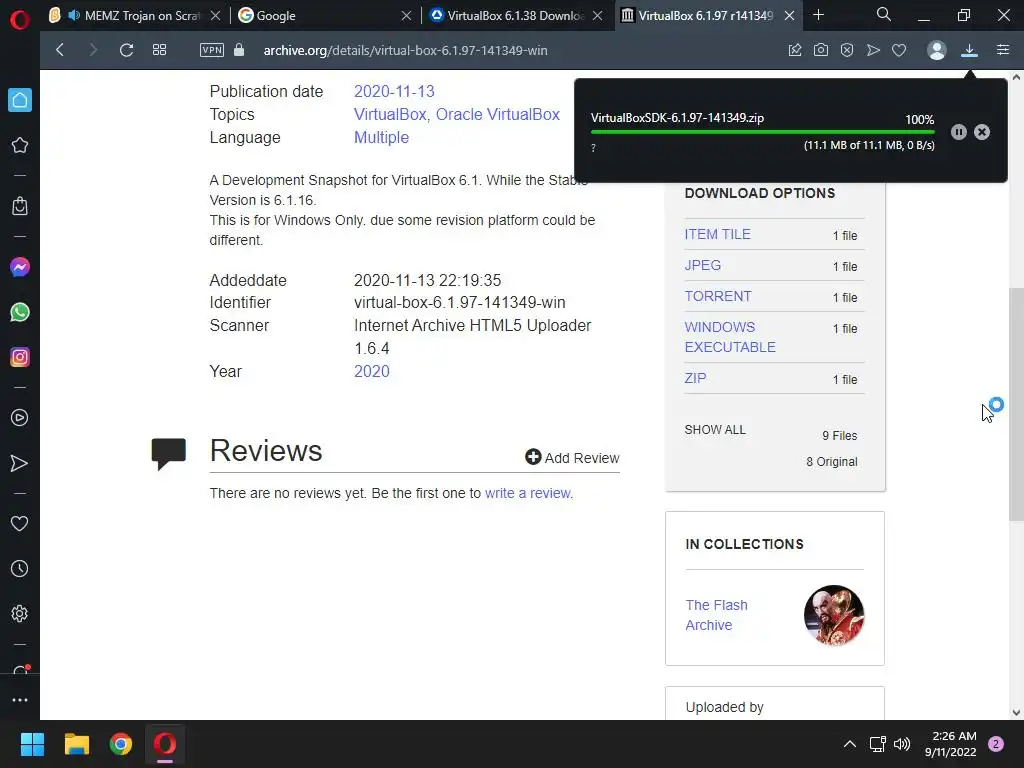The width and height of the screenshot is (1024, 768).
Task: Cancel the VirtualBoxSDK zip download
Action: point(982,132)
